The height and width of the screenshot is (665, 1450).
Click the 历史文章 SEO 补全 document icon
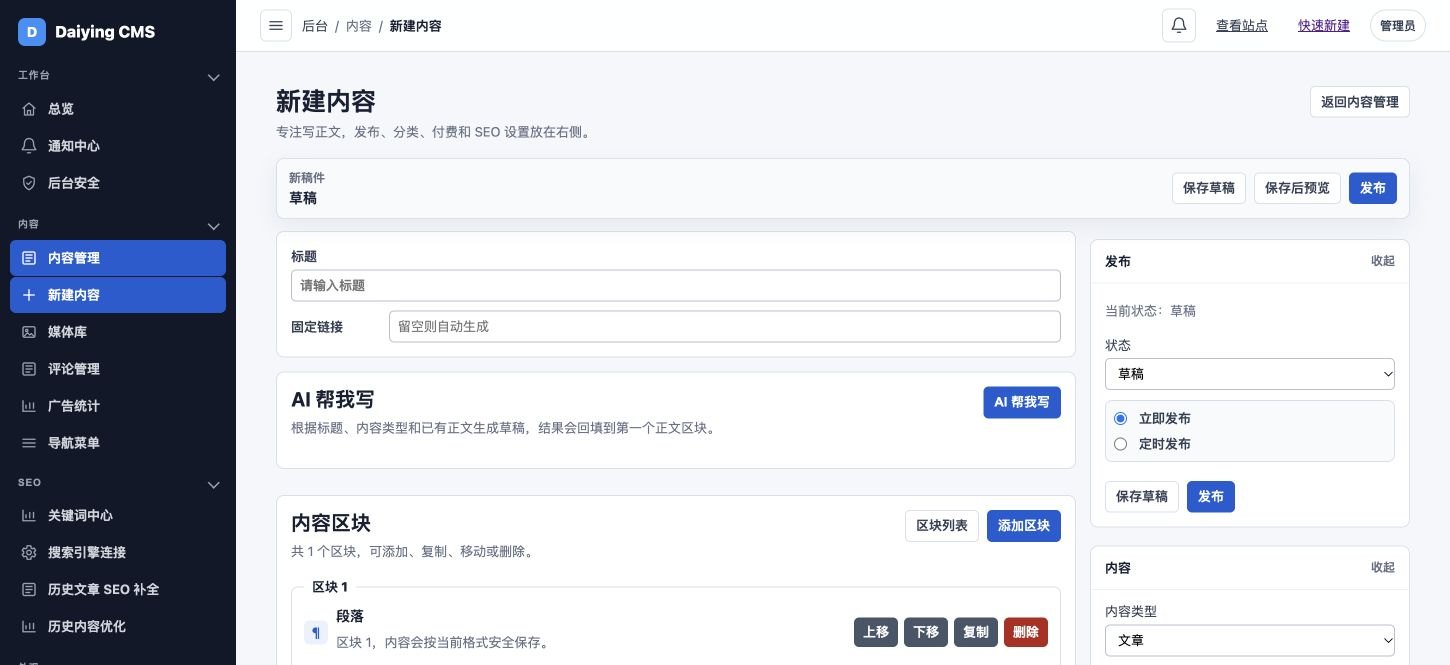pyautogui.click(x=29, y=590)
